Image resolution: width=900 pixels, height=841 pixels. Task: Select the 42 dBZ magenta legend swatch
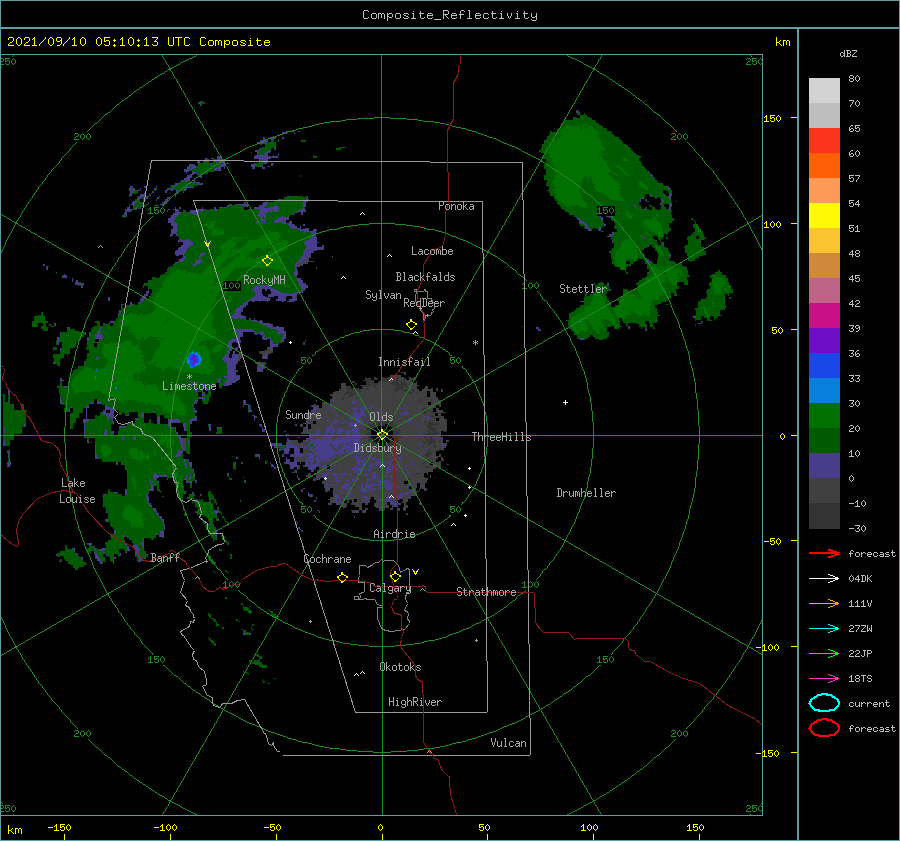pos(824,316)
